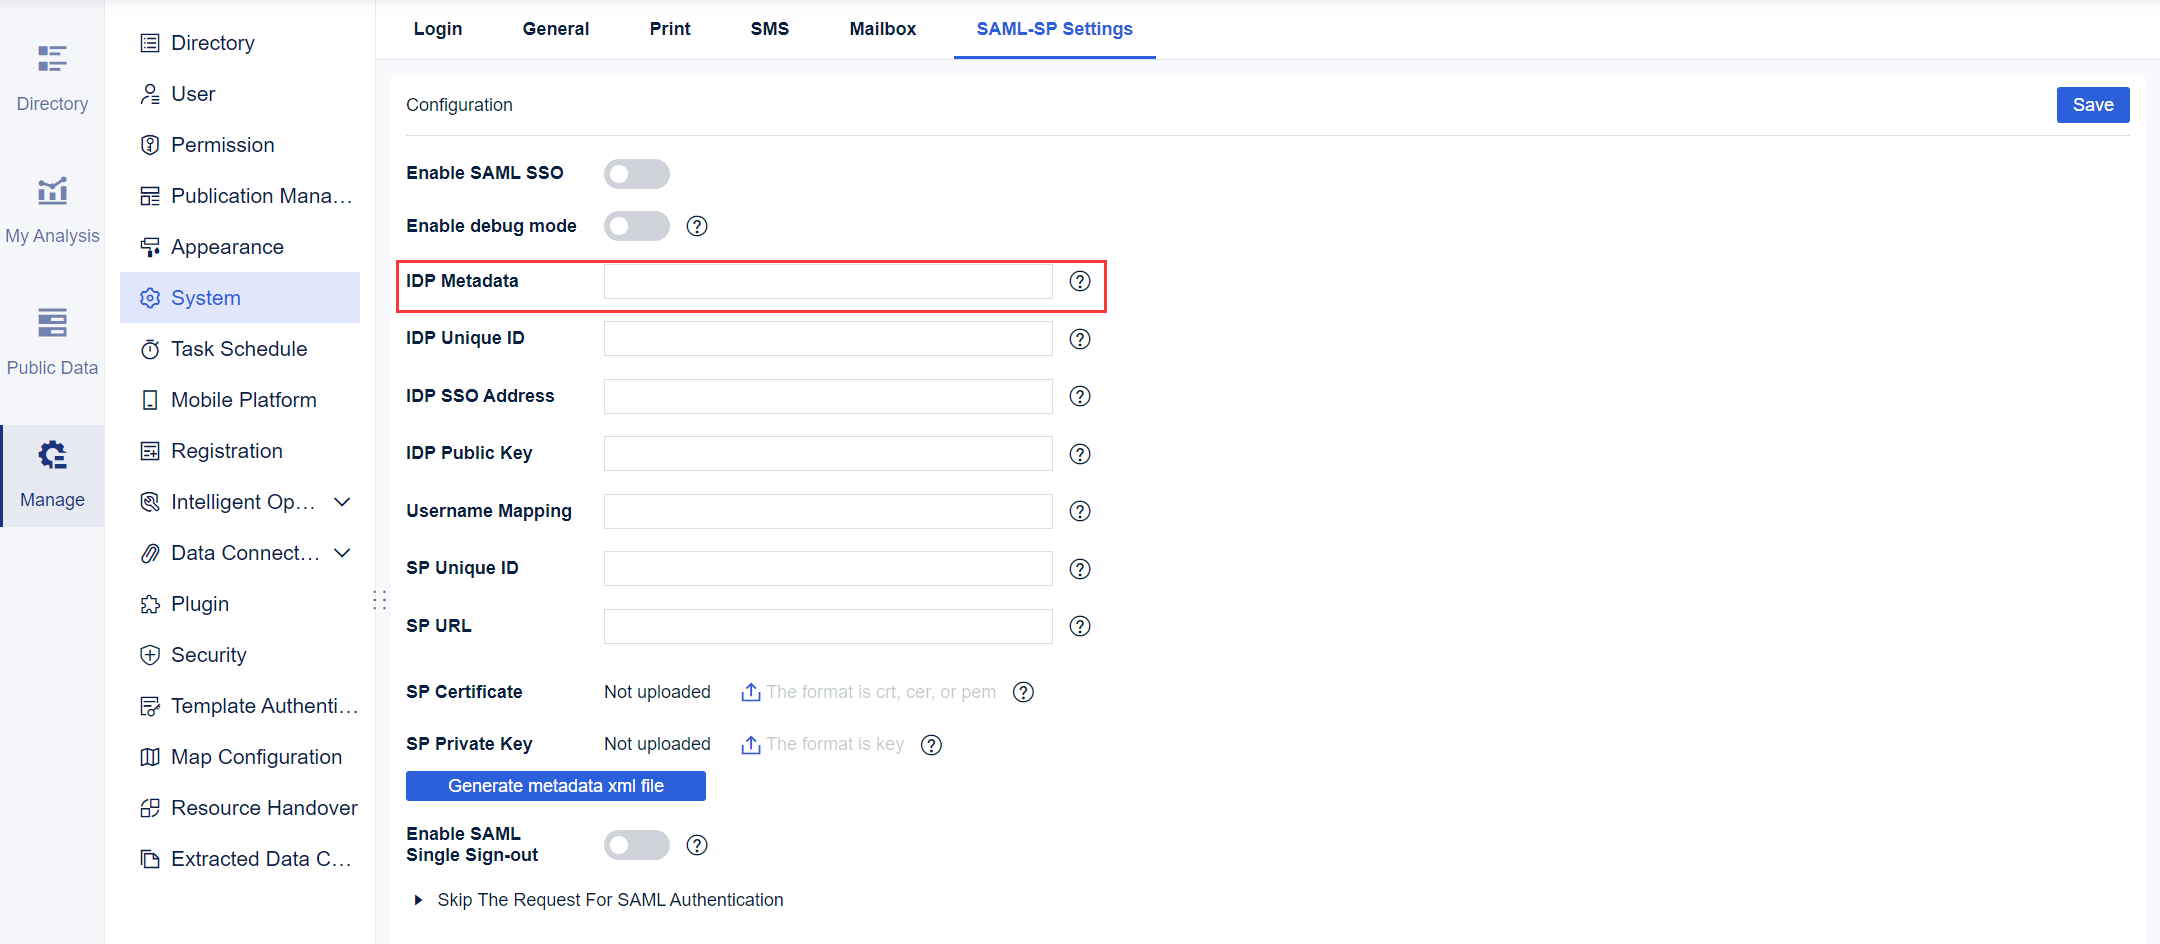Expand the Data Connect section

click(x=342, y=552)
